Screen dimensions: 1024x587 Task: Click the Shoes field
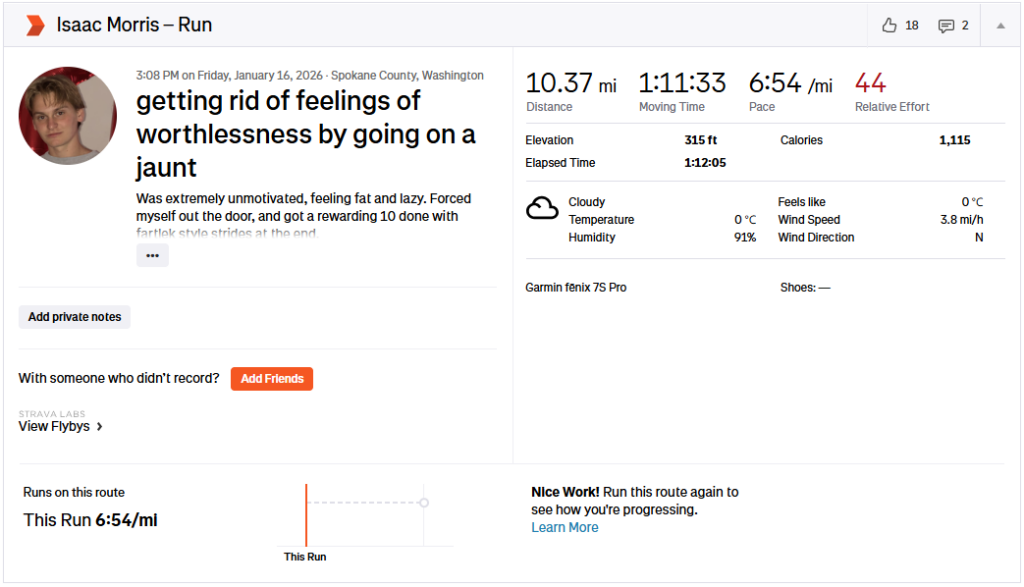point(805,288)
